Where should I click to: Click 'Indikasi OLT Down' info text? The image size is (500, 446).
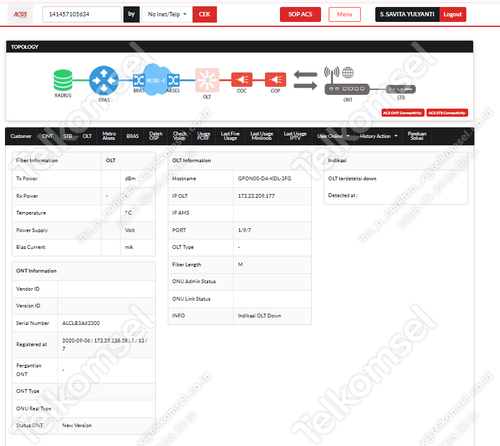(259, 316)
